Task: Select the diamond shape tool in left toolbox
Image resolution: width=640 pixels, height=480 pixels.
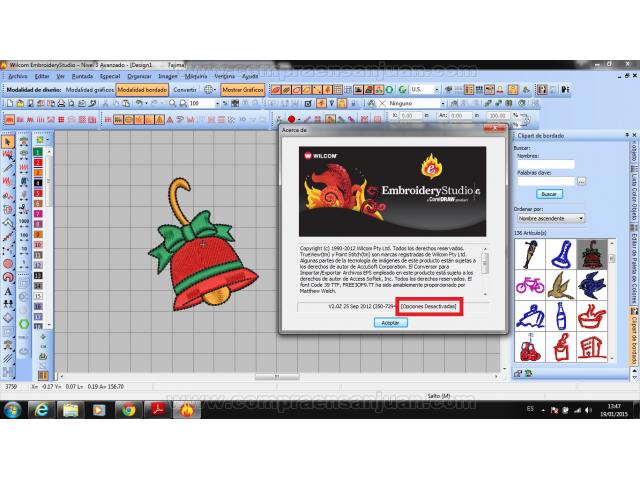Action: [x=8, y=318]
